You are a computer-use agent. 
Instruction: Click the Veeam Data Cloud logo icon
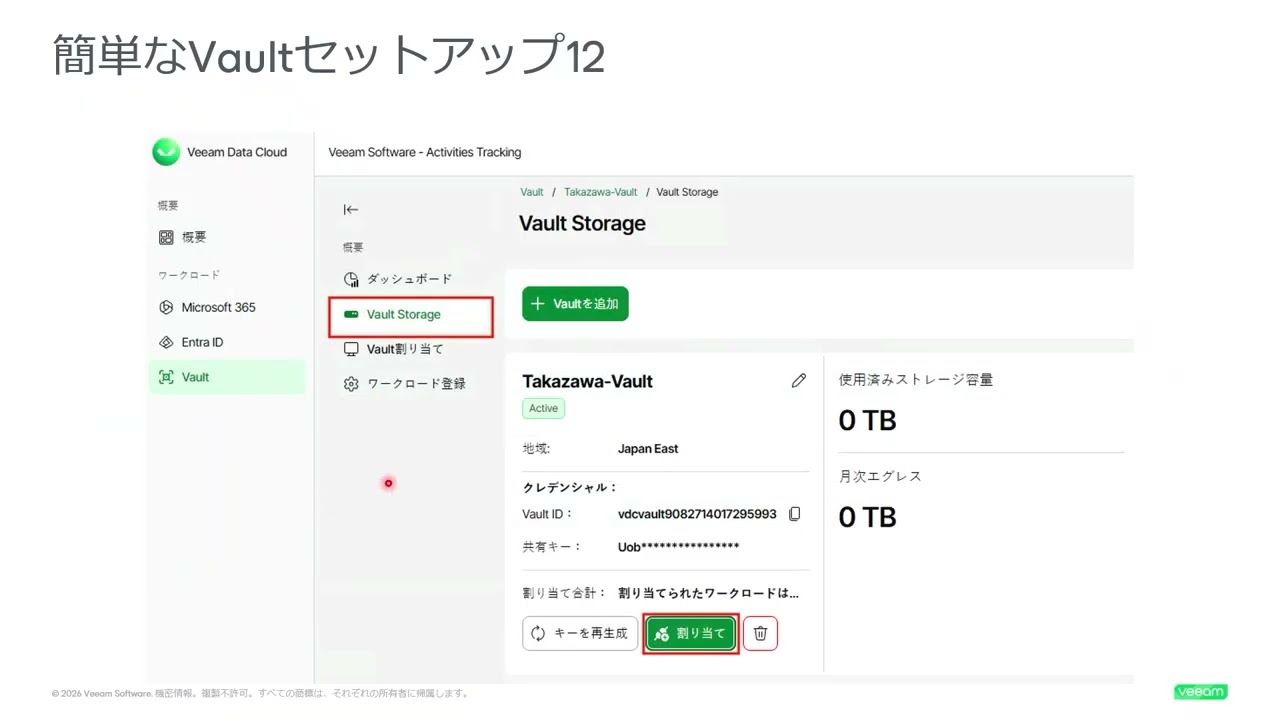[x=166, y=152]
